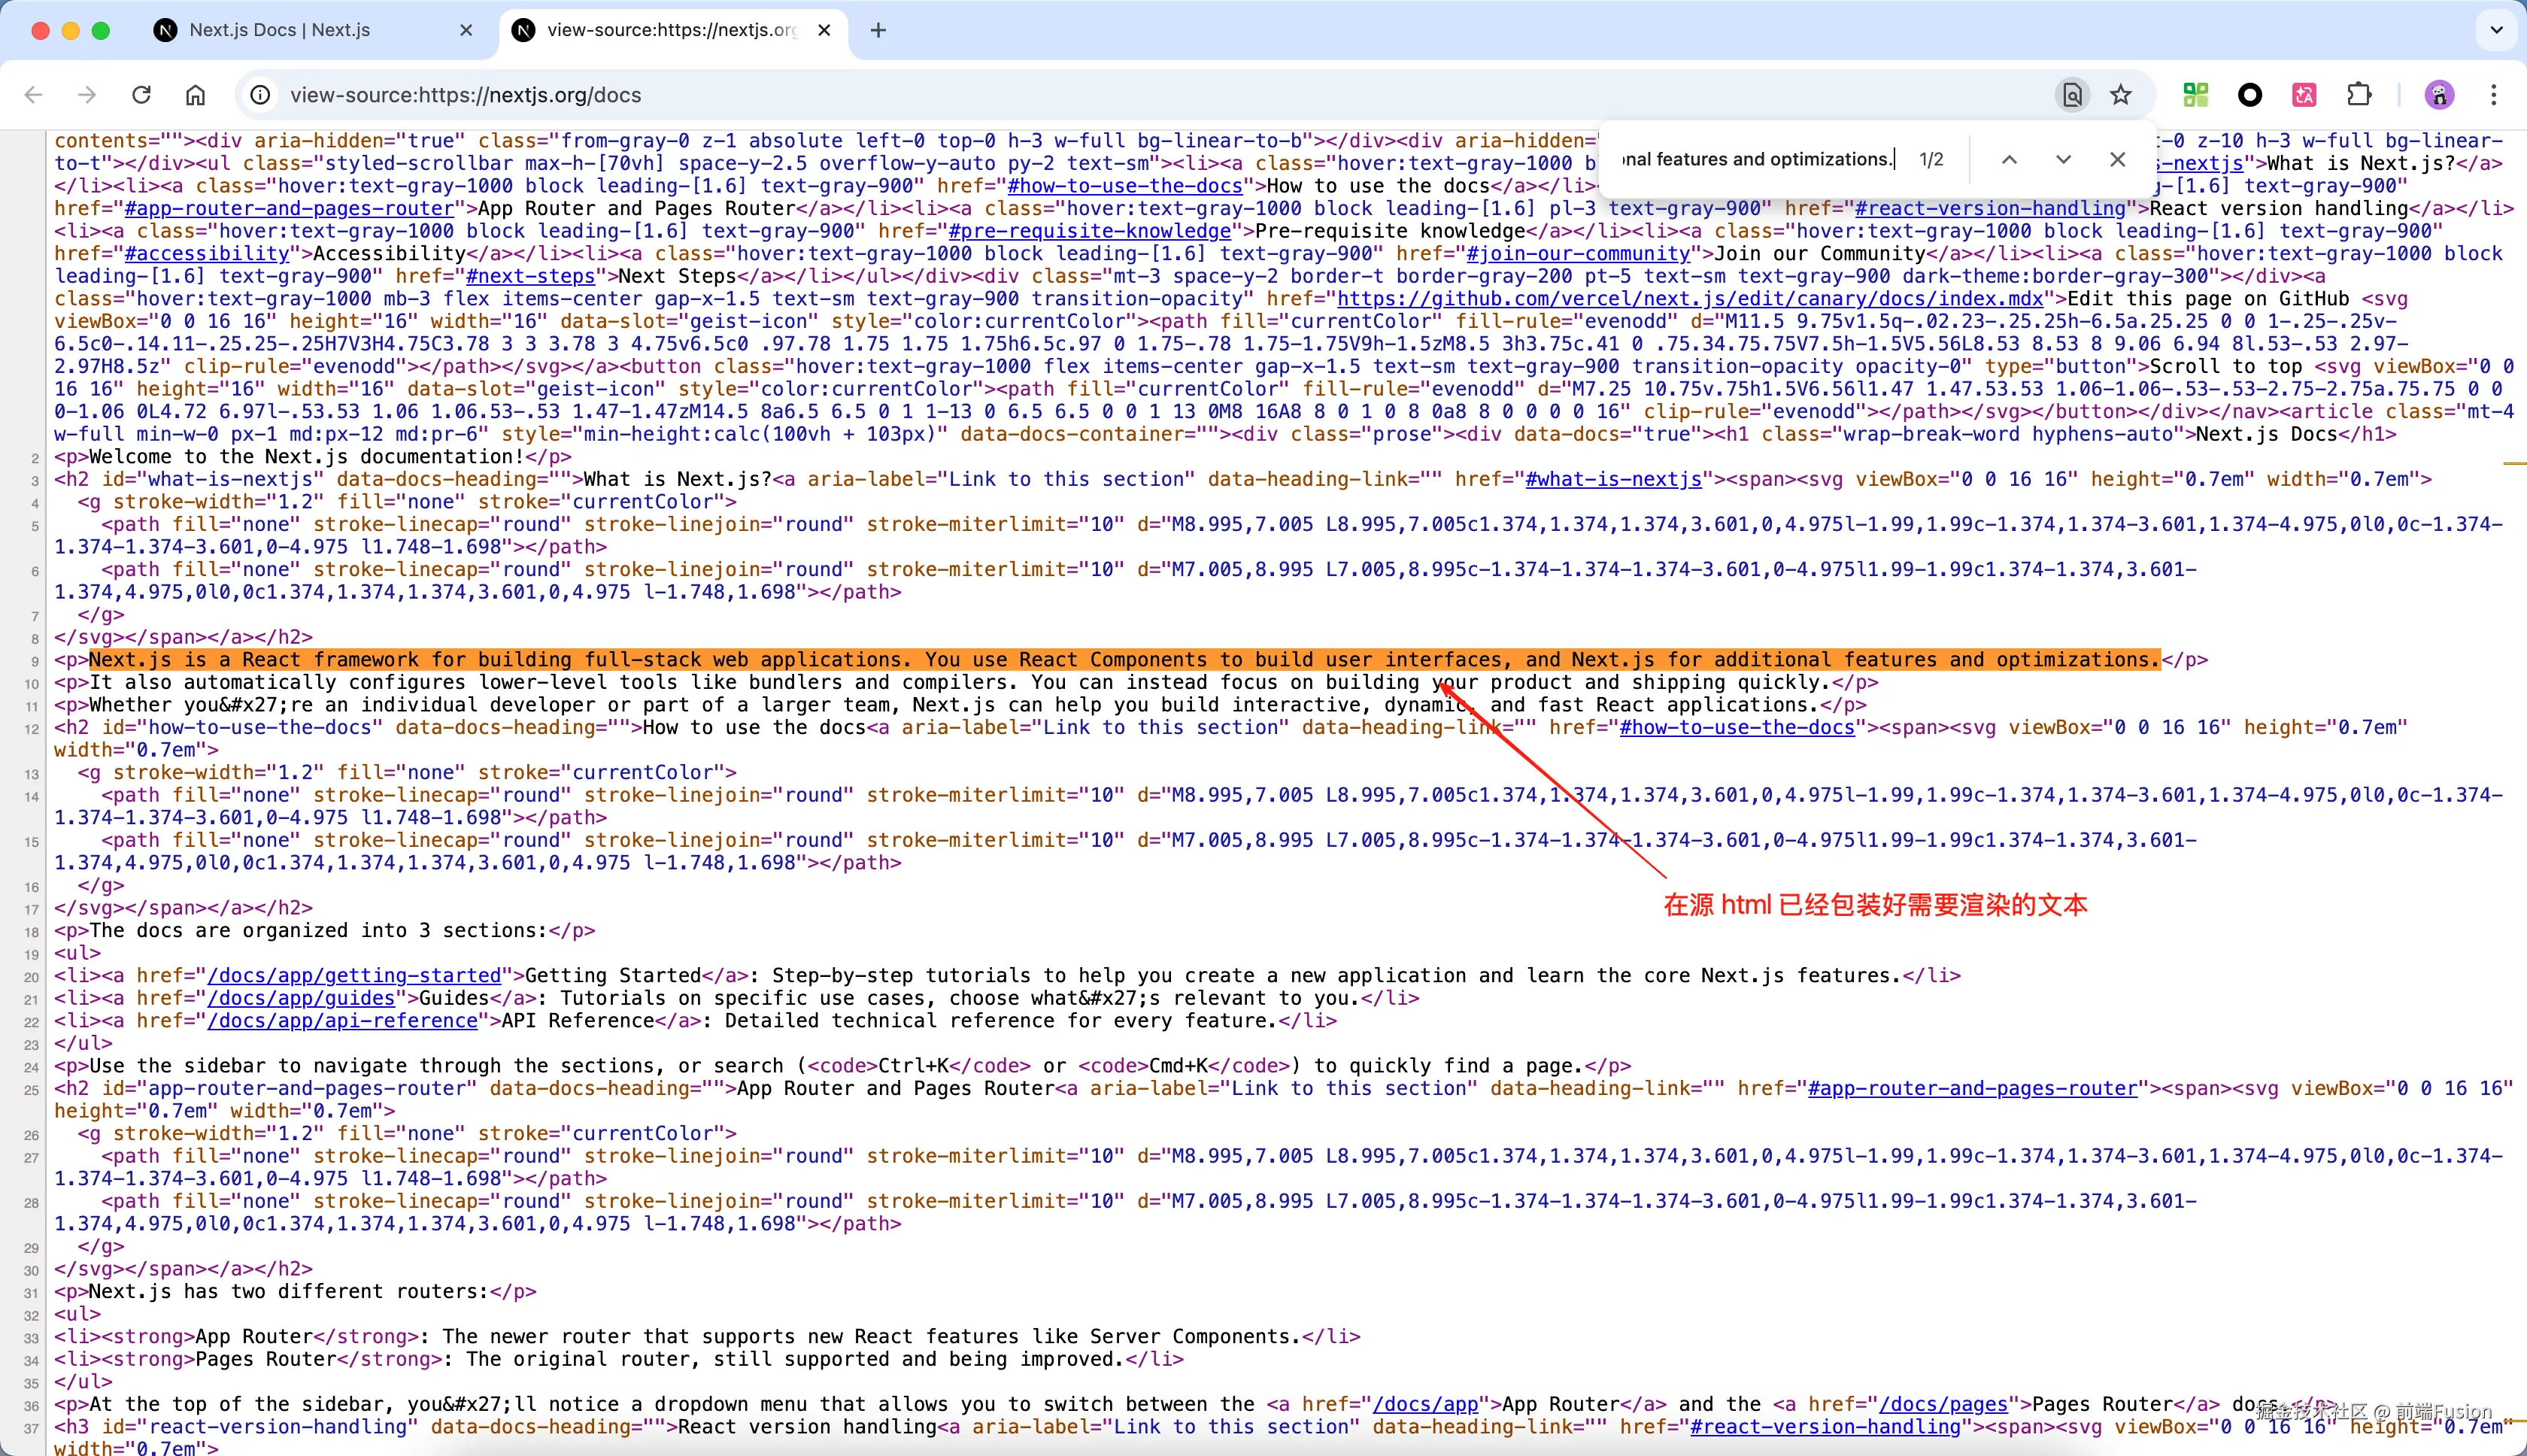
Task: Jump to previous find result
Action: tap(2009, 160)
